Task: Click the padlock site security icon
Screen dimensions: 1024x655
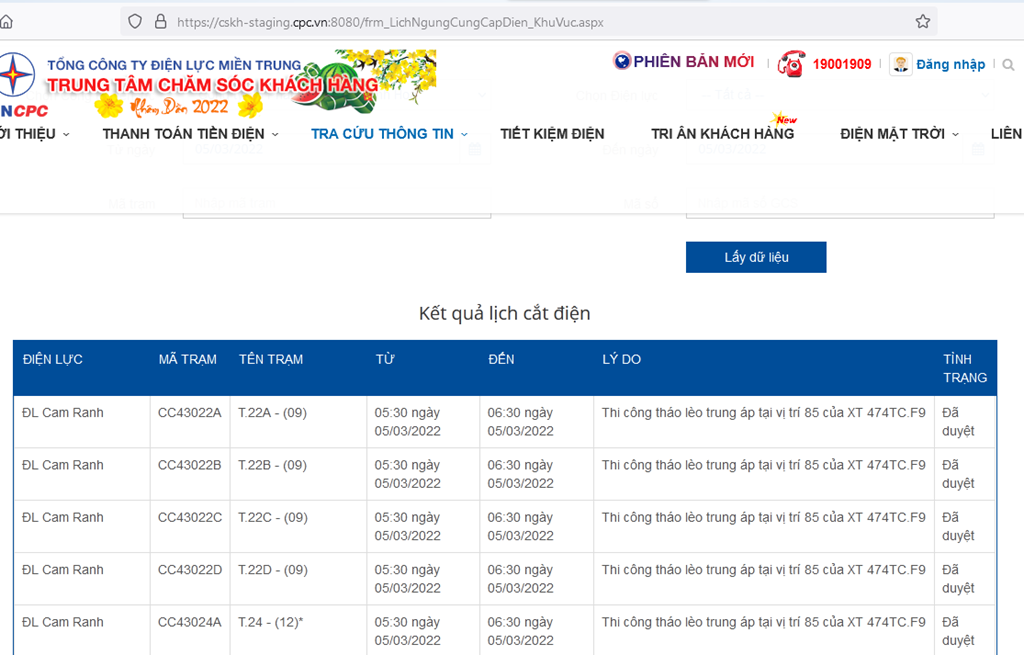Action: [160, 21]
